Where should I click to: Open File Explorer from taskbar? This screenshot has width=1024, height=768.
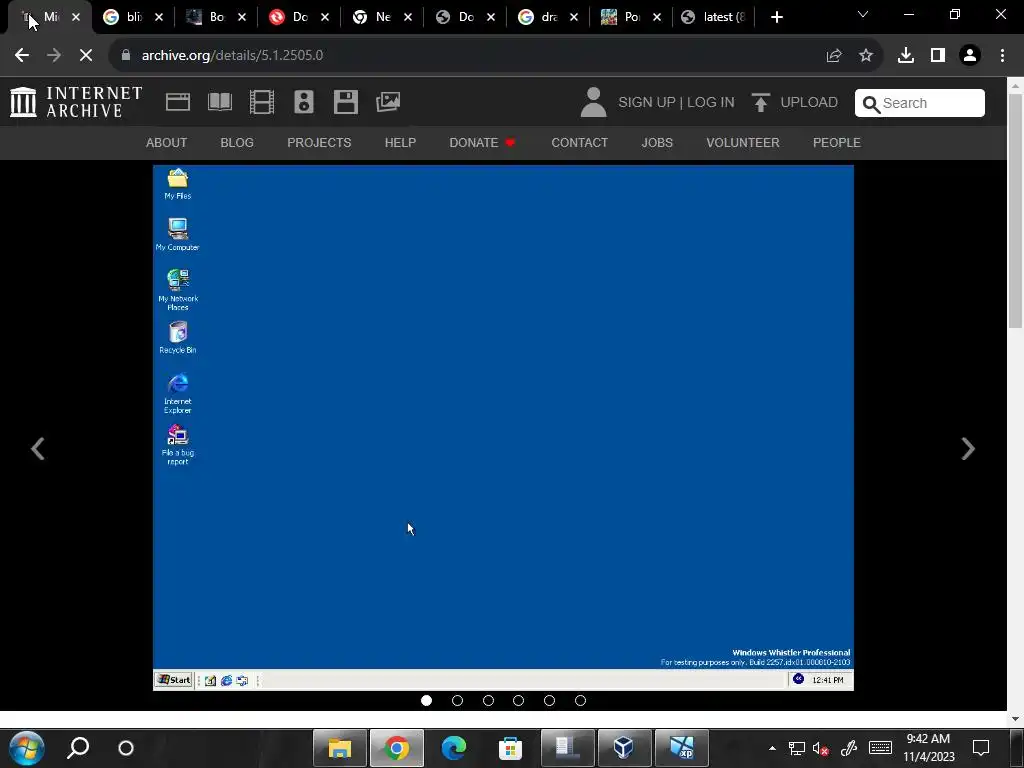coord(340,748)
